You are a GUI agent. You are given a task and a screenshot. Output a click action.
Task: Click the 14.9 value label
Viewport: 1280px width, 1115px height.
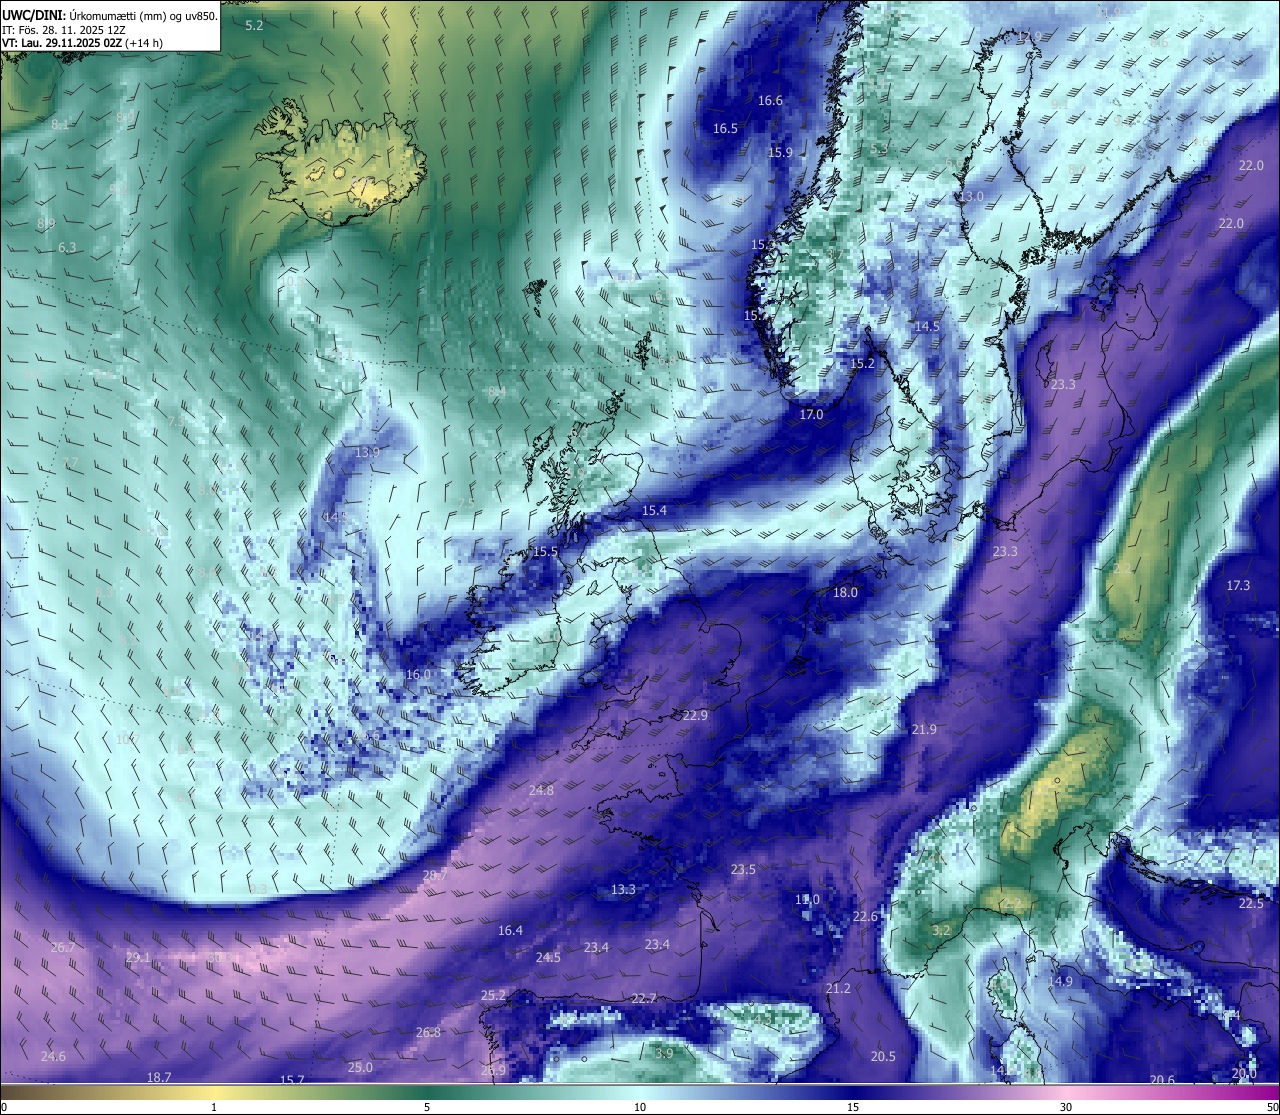(x=1060, y=981)
